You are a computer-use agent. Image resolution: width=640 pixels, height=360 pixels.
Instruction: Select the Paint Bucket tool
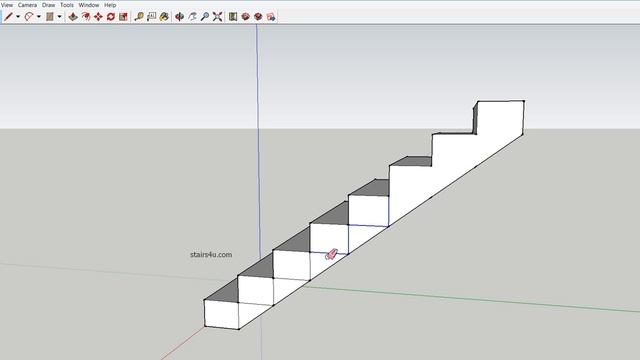pos(164,17)
